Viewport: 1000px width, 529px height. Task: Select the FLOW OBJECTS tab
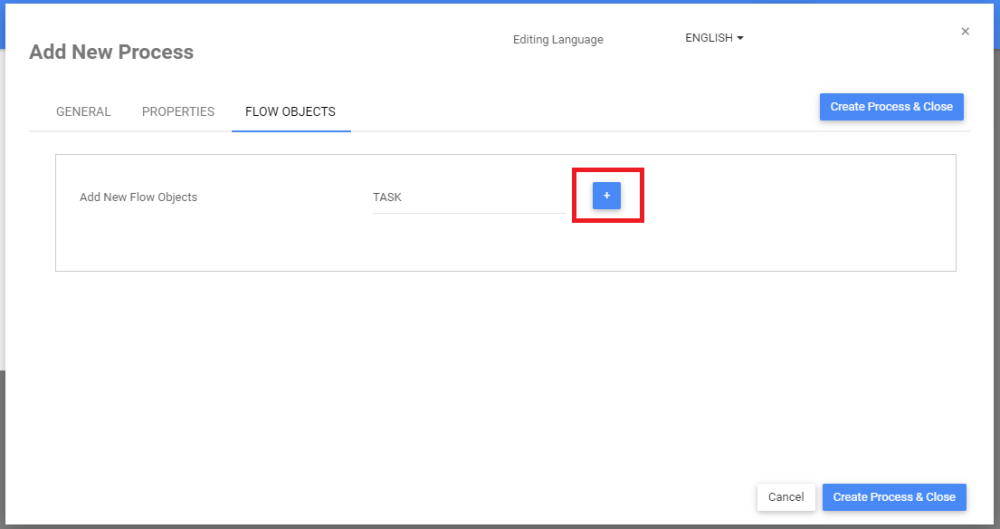[290, 112]
